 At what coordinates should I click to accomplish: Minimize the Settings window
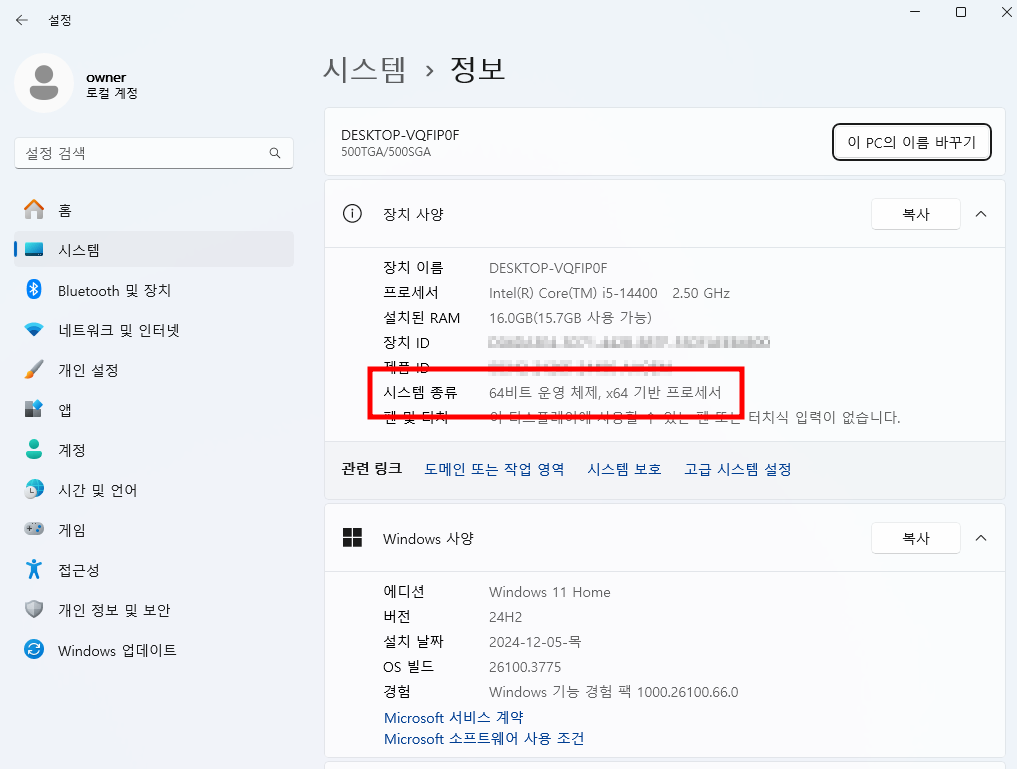(x=915, y=12)
